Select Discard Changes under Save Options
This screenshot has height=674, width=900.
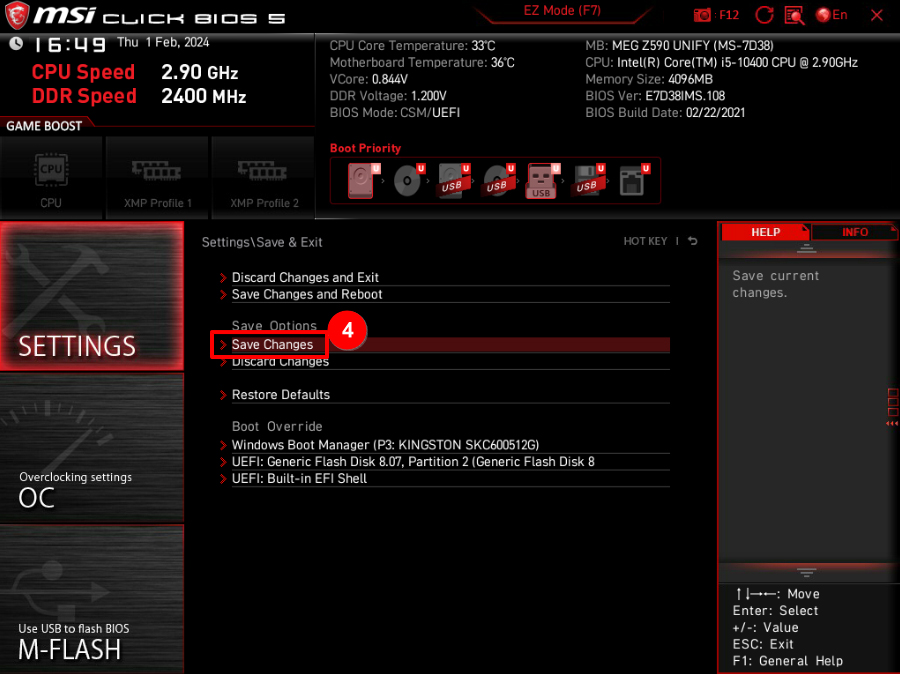click(445, 362)
